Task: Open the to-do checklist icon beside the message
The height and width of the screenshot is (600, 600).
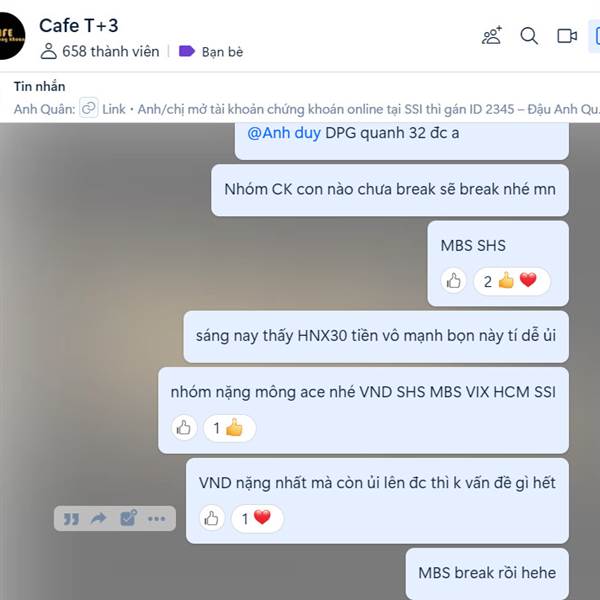Action: tap(128, 518)
